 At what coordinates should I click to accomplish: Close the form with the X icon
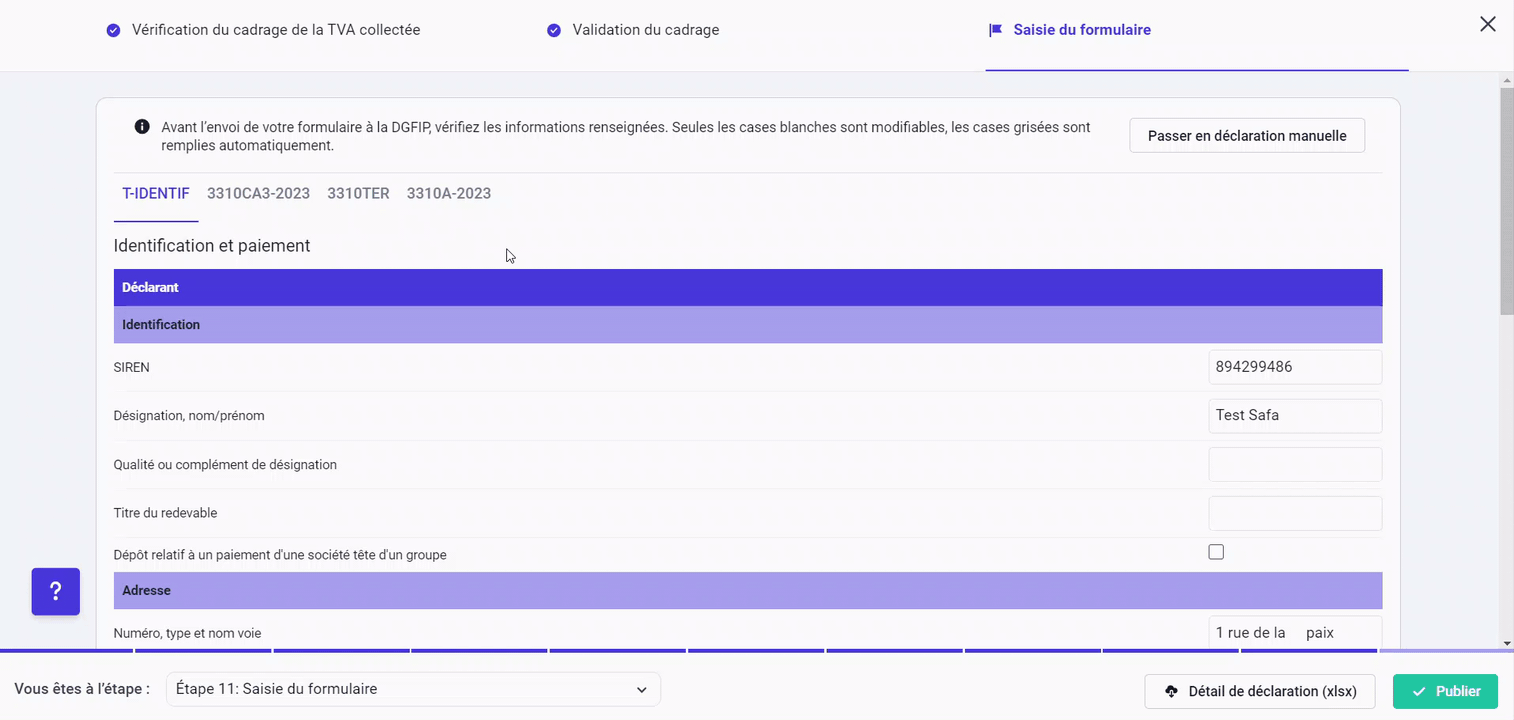click(1487, 25)
